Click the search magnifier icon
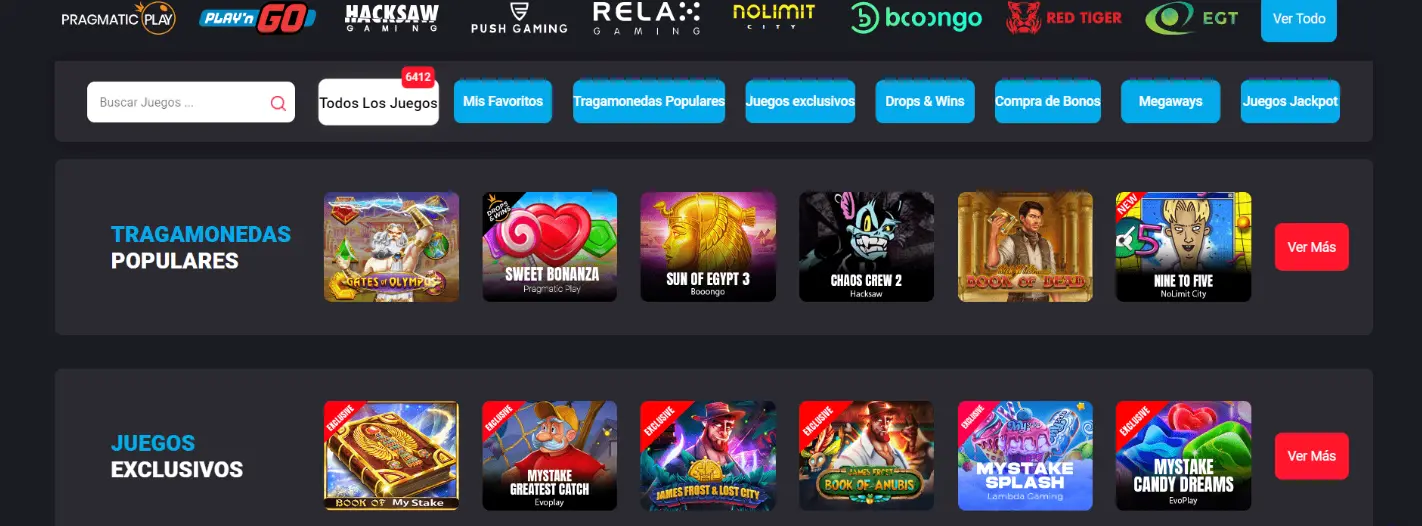The height and width of the screenshot is (526, 1422). [278, 103]
